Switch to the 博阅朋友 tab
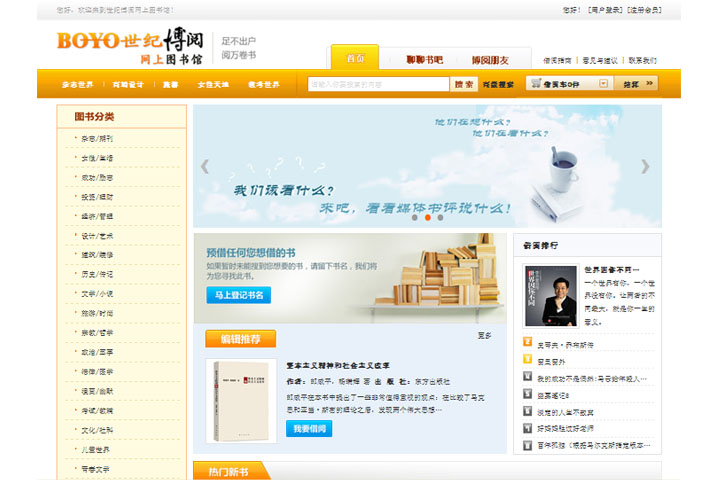 pyautogui.click(x=490, y=59)
